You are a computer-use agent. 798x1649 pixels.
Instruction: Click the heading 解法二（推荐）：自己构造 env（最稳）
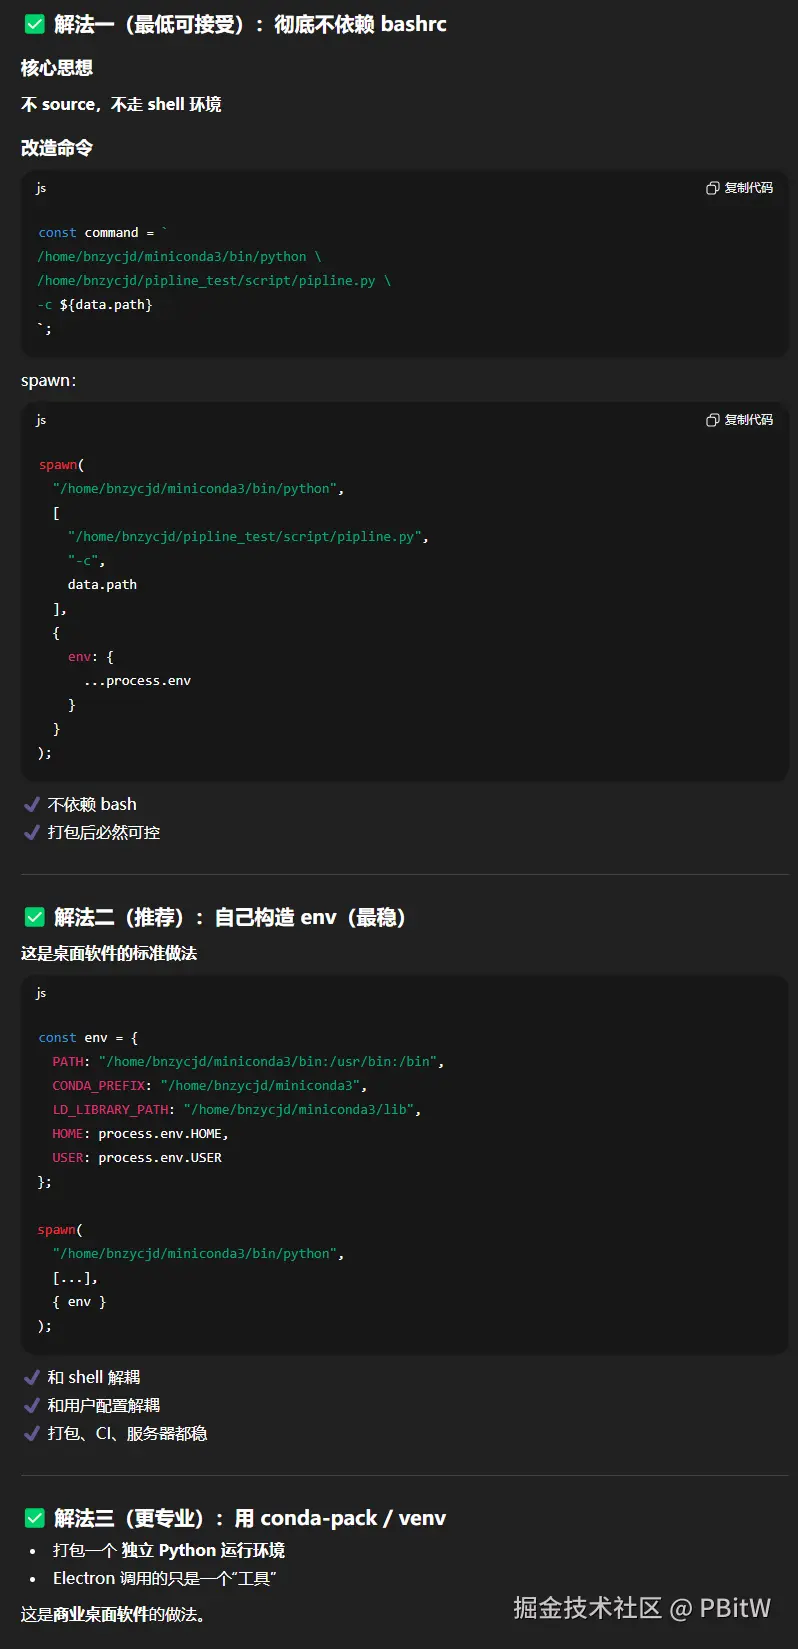(x=233, y=917)
